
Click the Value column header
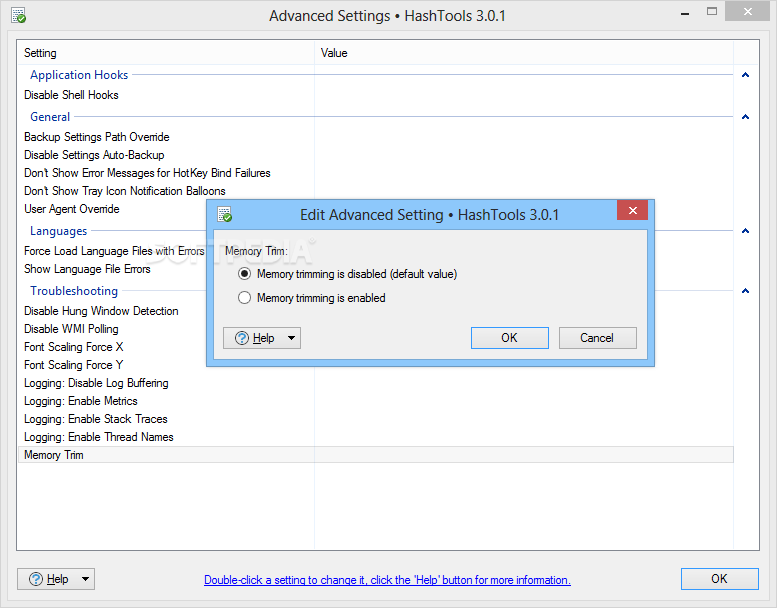524,53
